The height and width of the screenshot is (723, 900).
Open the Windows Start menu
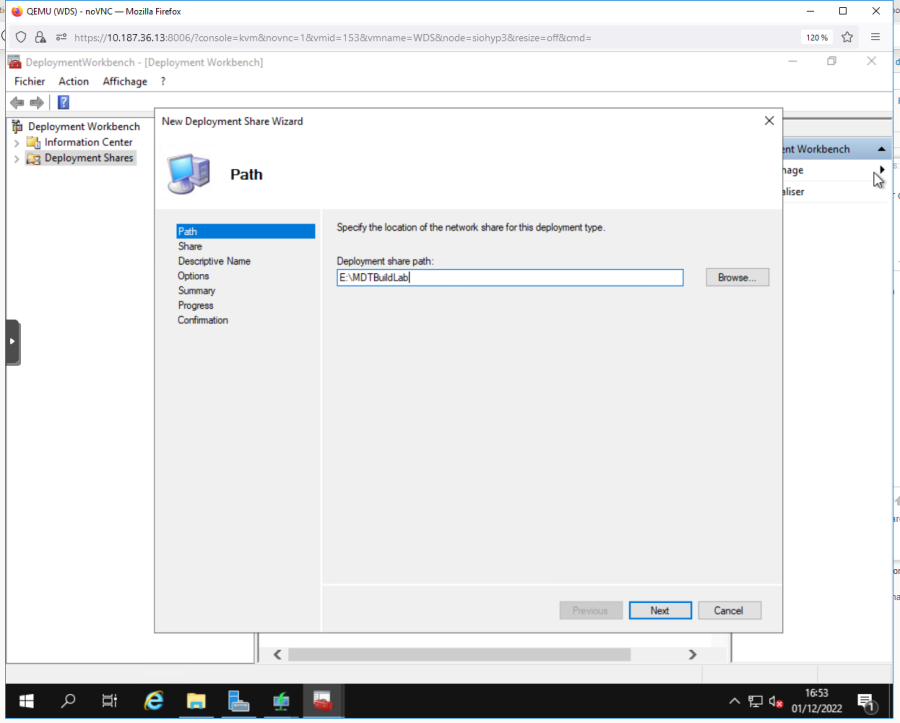pos(26,701)
